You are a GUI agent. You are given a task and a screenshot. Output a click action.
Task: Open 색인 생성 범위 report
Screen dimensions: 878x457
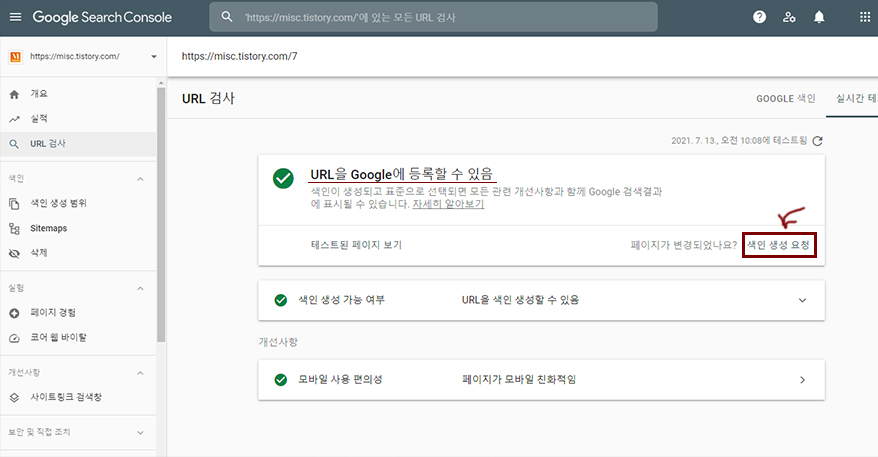tap(78, 203)
